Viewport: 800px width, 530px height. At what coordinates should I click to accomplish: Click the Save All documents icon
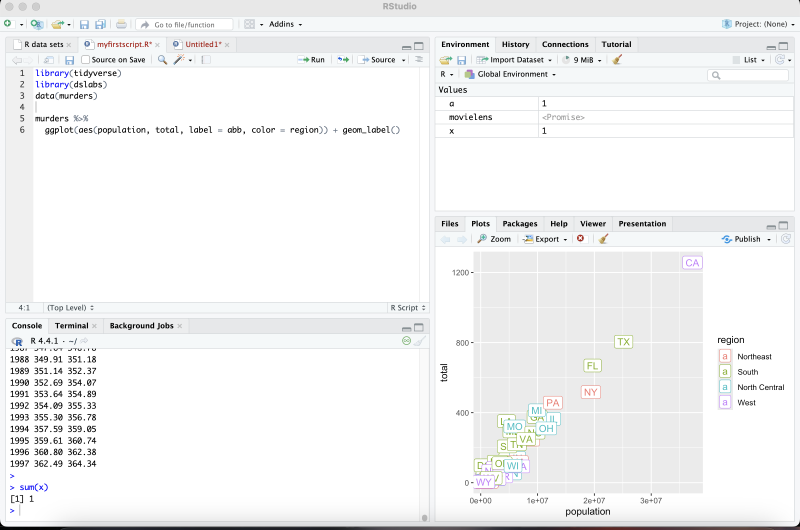click(x=101, y=24)
